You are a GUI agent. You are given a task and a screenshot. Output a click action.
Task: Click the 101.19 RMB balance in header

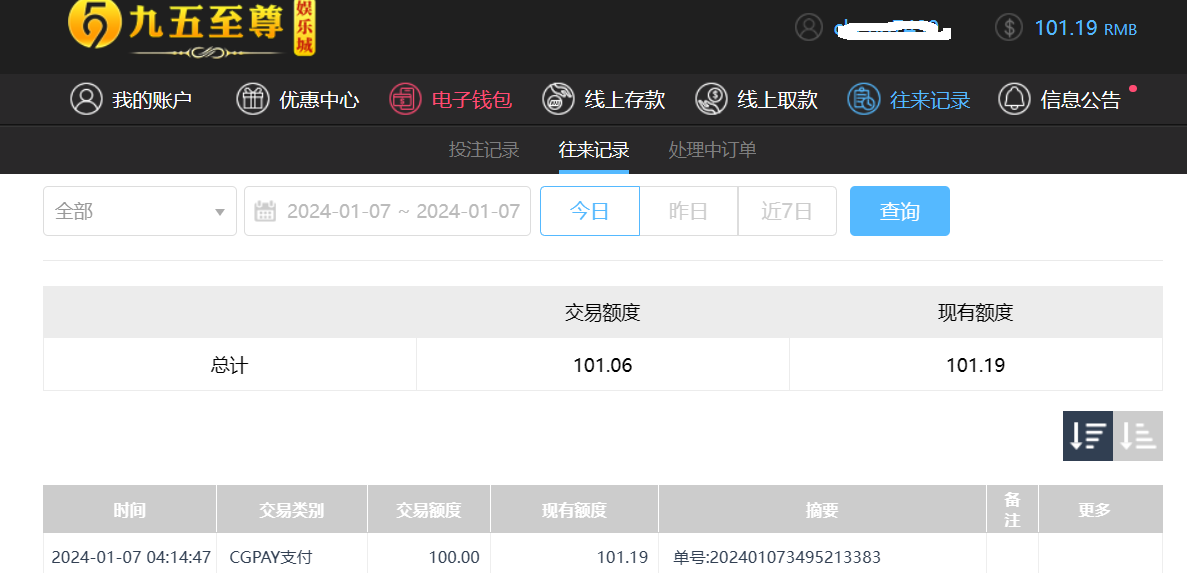(1086, 29)
